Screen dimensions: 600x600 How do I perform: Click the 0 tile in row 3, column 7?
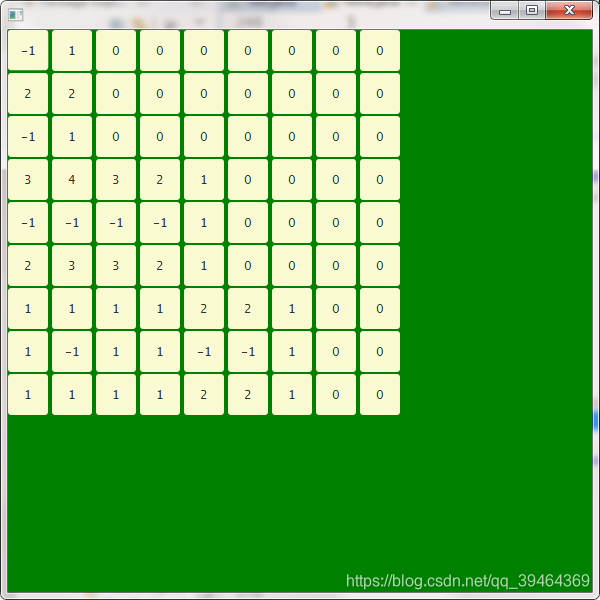pyautogui.click(x=292, y=137)
